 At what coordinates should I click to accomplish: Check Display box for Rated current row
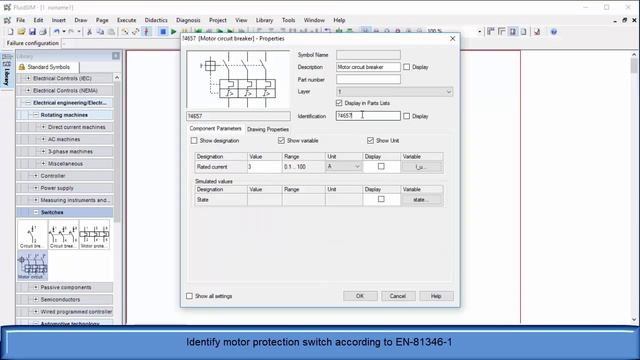click(381, 167)
